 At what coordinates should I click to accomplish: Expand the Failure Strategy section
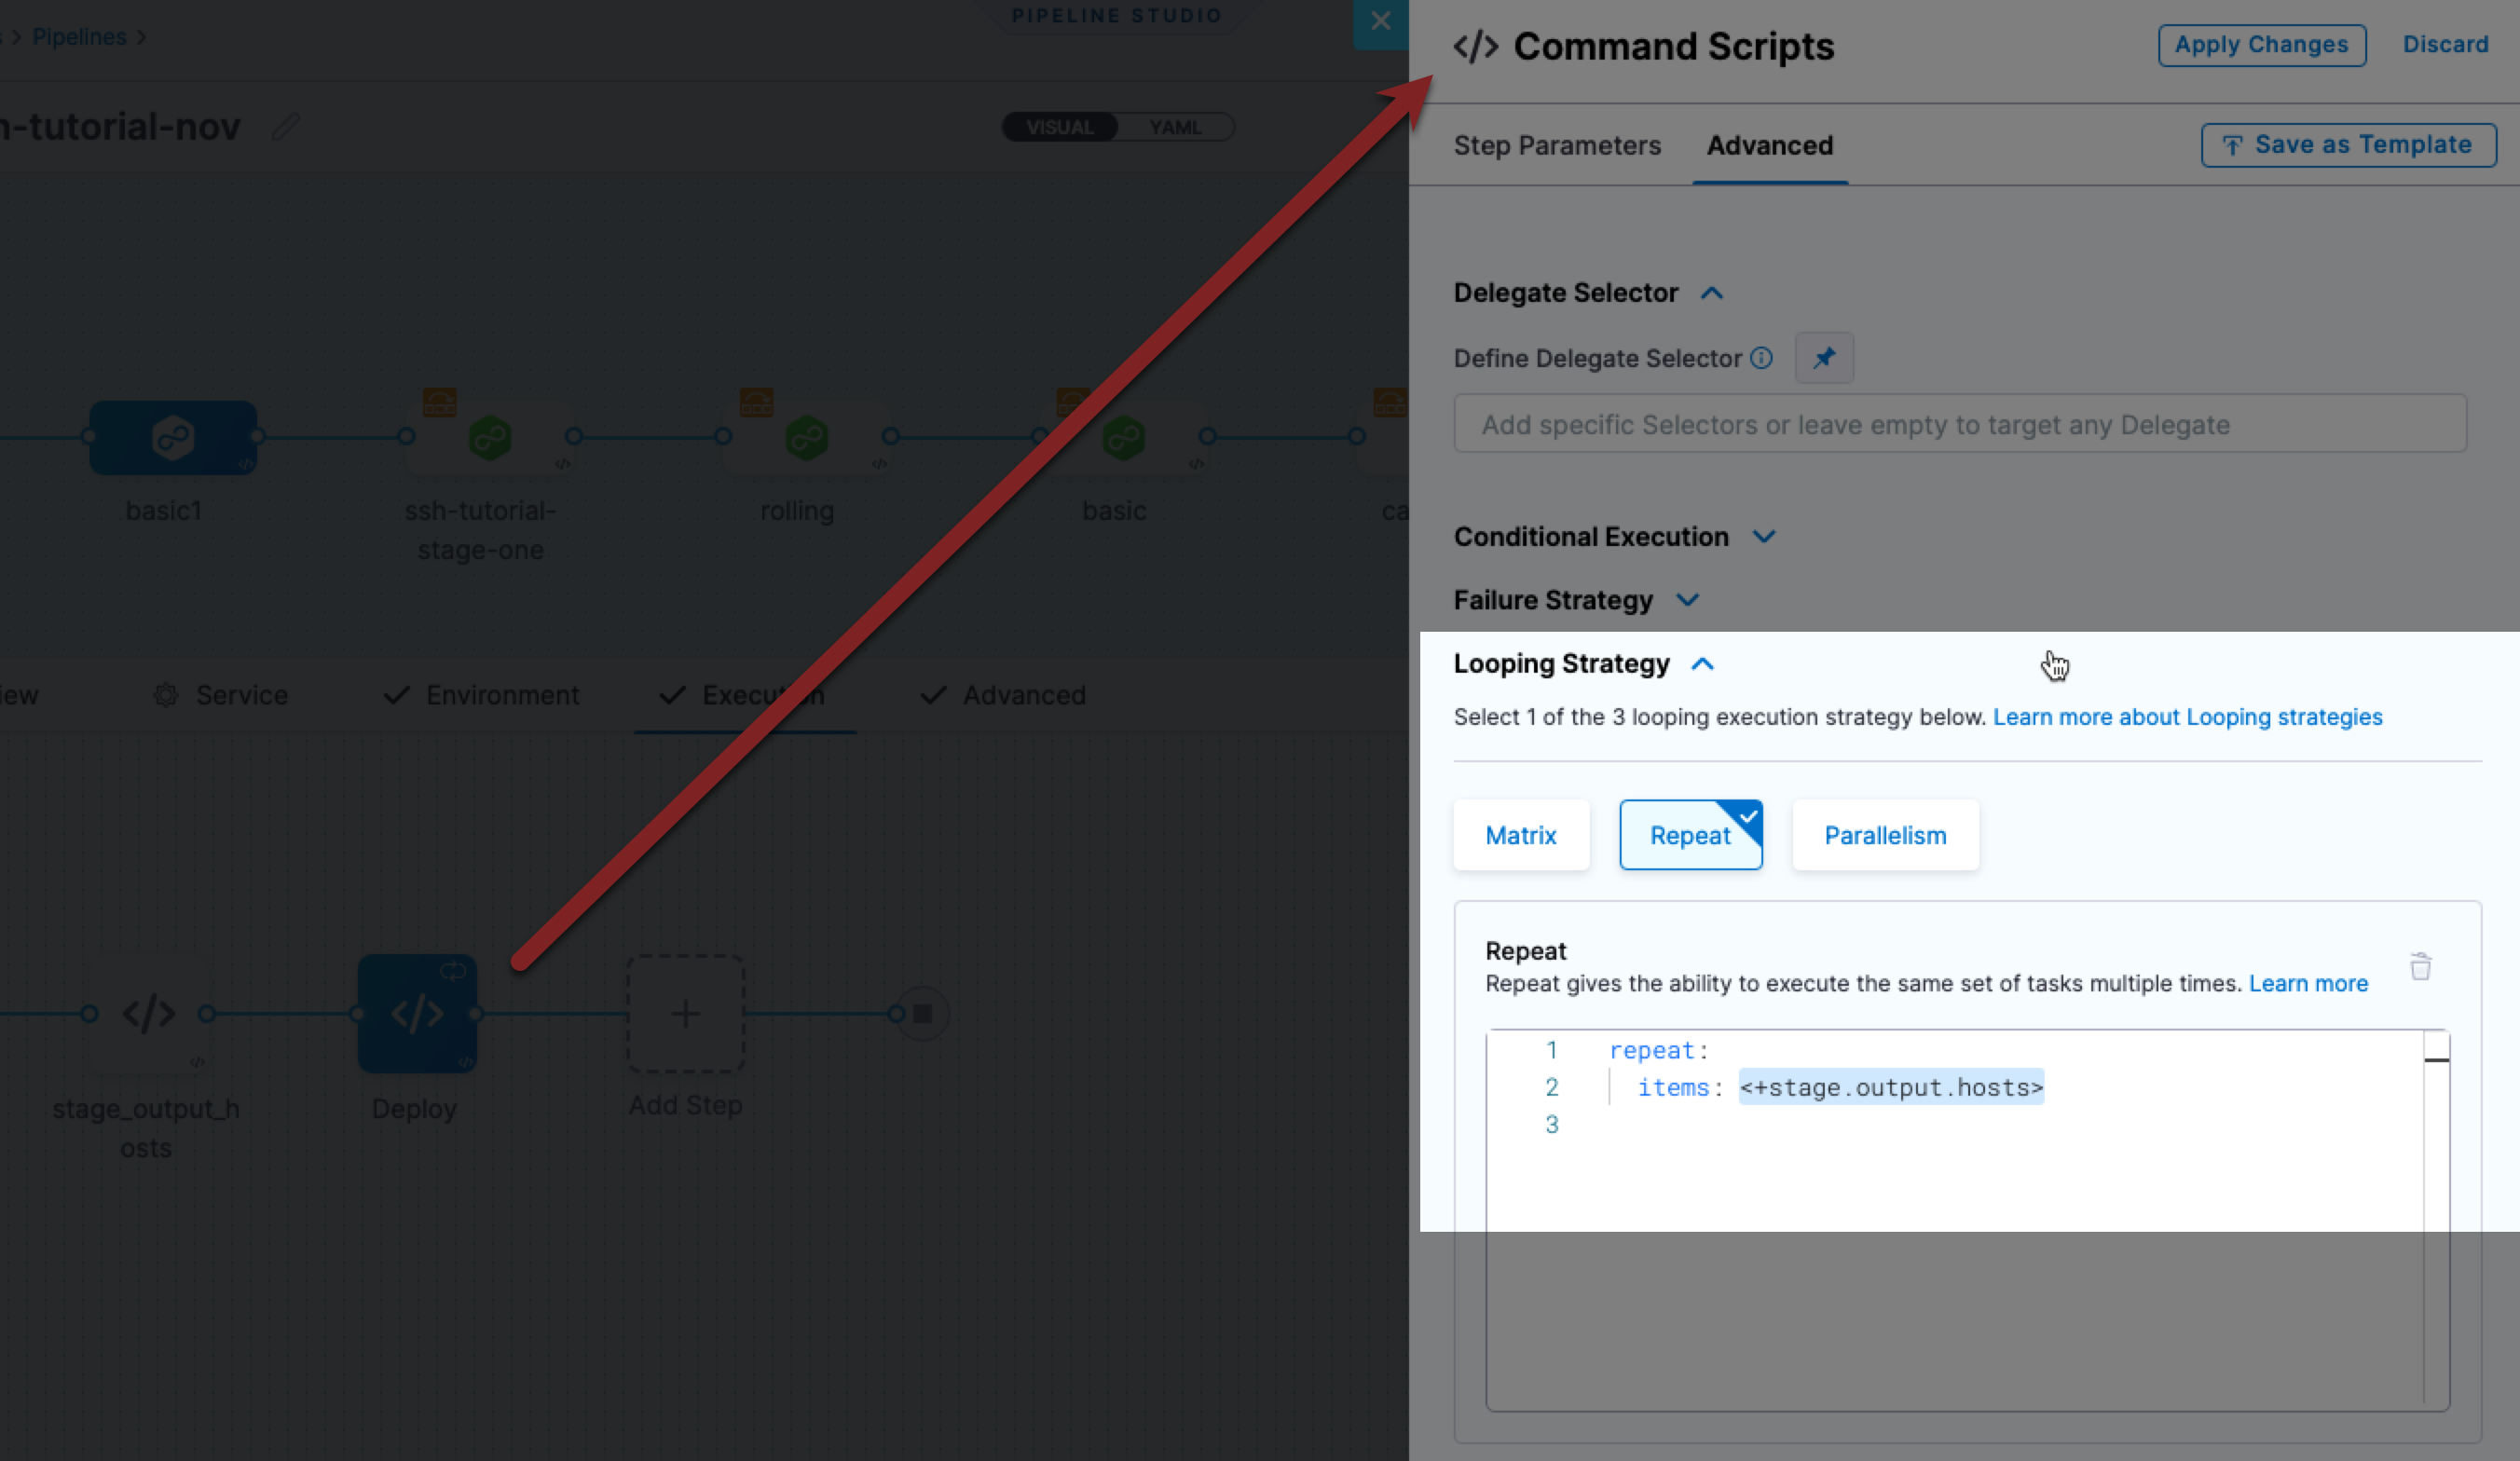[x=1688, y=600]
